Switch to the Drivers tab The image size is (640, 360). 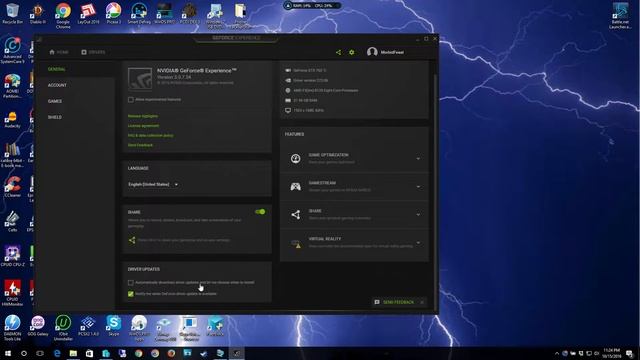(93, 52)
